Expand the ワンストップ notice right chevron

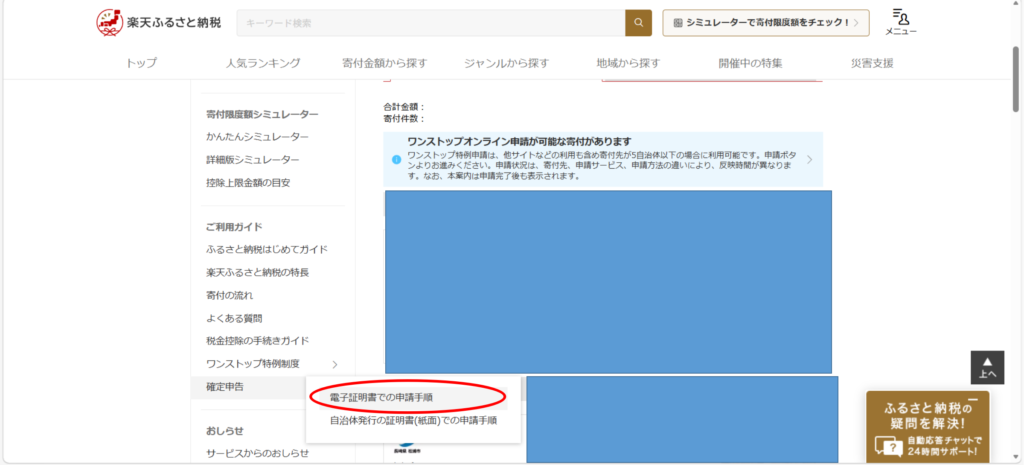(809, 159)
